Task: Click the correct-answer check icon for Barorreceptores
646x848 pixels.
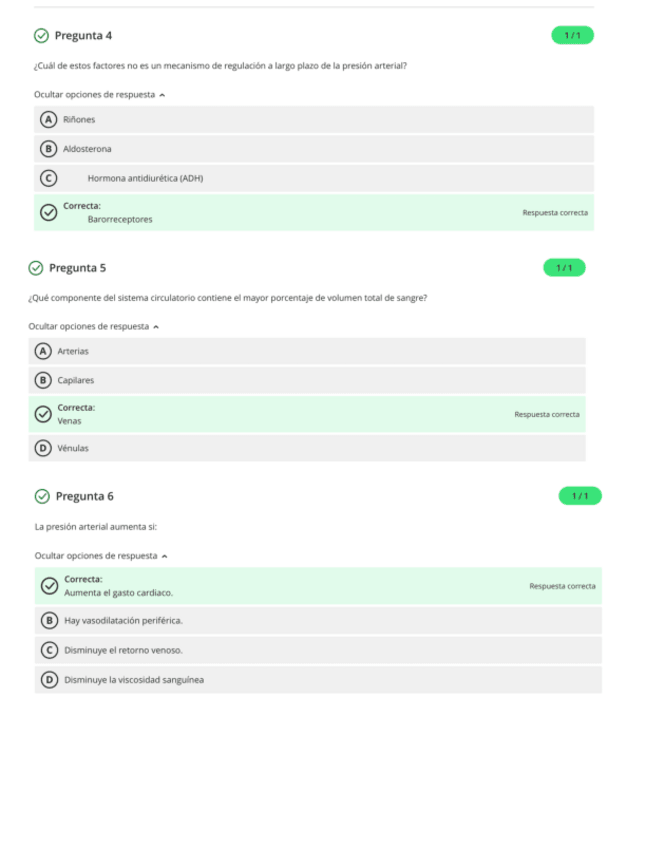Action: point(48,212)
